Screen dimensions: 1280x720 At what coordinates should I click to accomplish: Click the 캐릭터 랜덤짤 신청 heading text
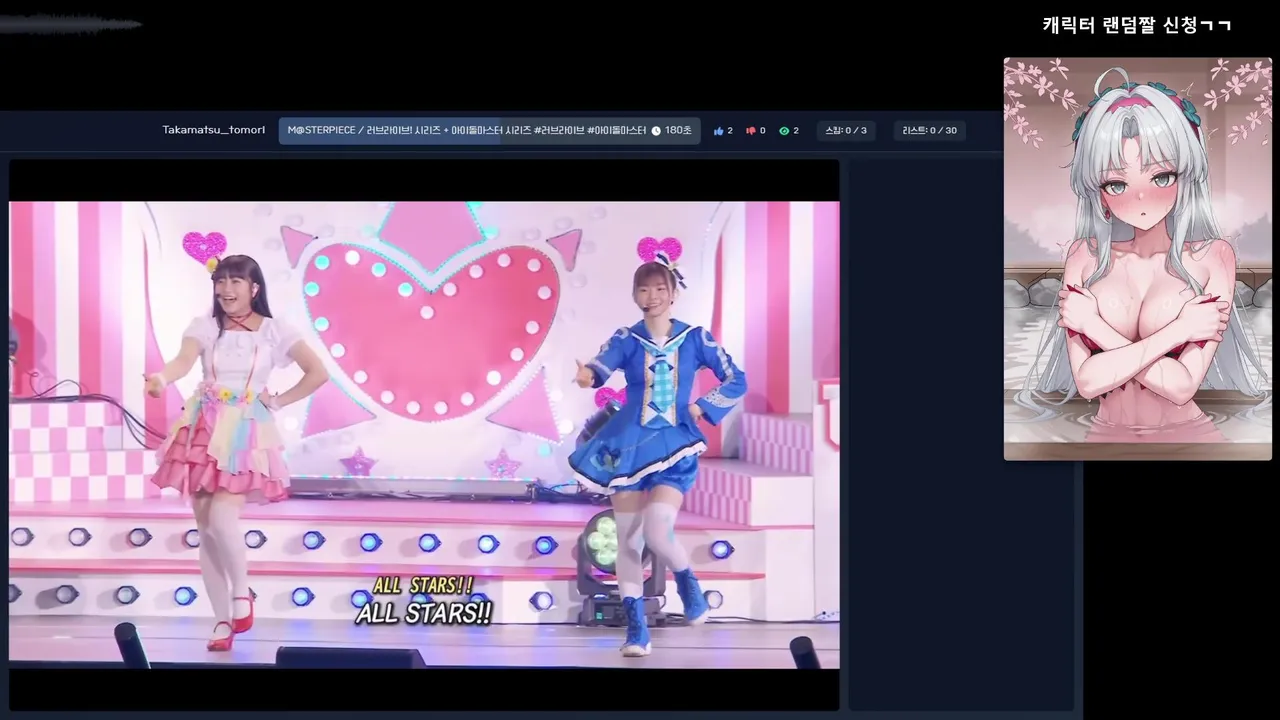point(1137,25)
